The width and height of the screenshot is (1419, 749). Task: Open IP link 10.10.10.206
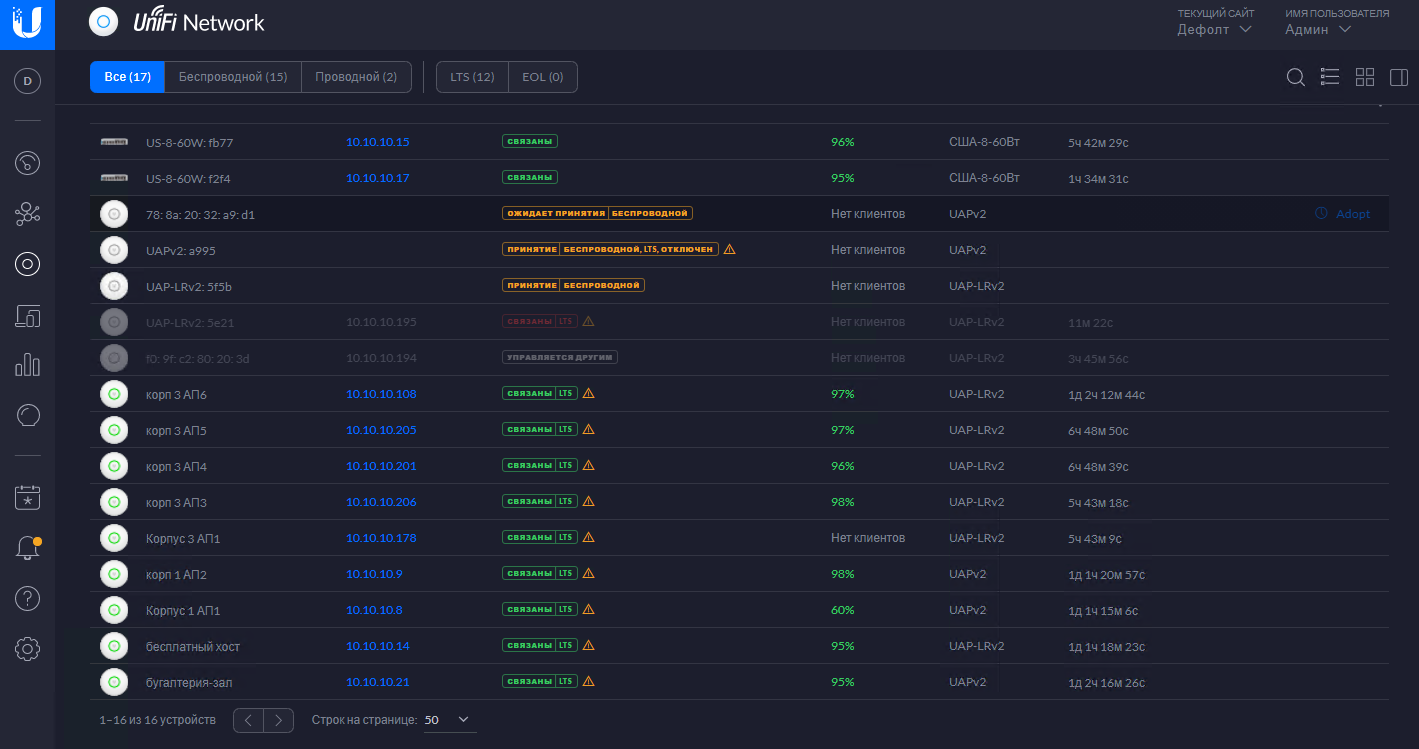[381, 502]
